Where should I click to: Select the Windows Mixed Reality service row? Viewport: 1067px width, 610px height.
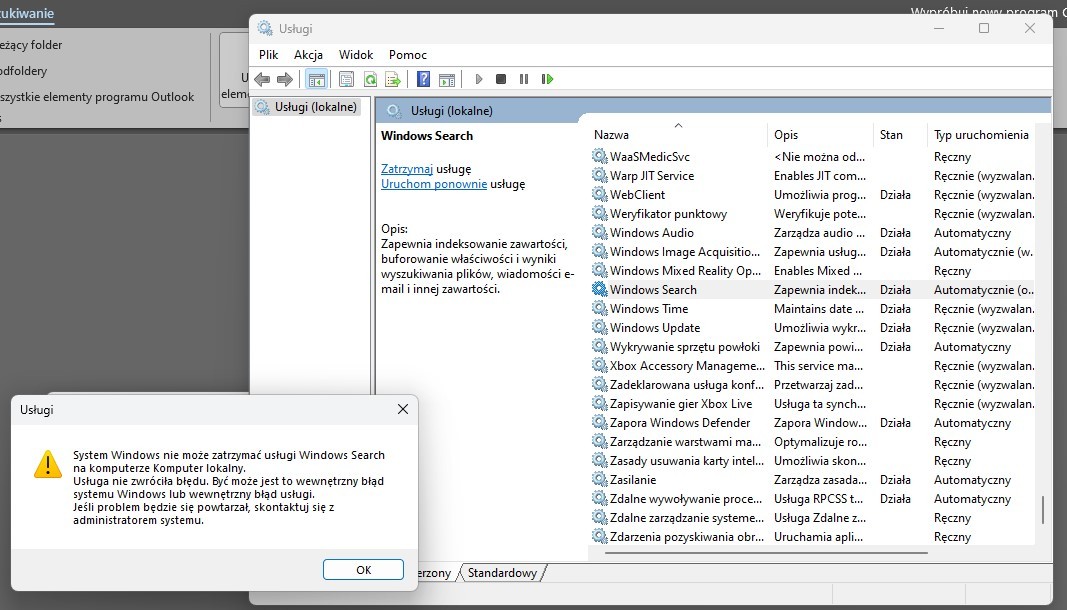point(812,270)
